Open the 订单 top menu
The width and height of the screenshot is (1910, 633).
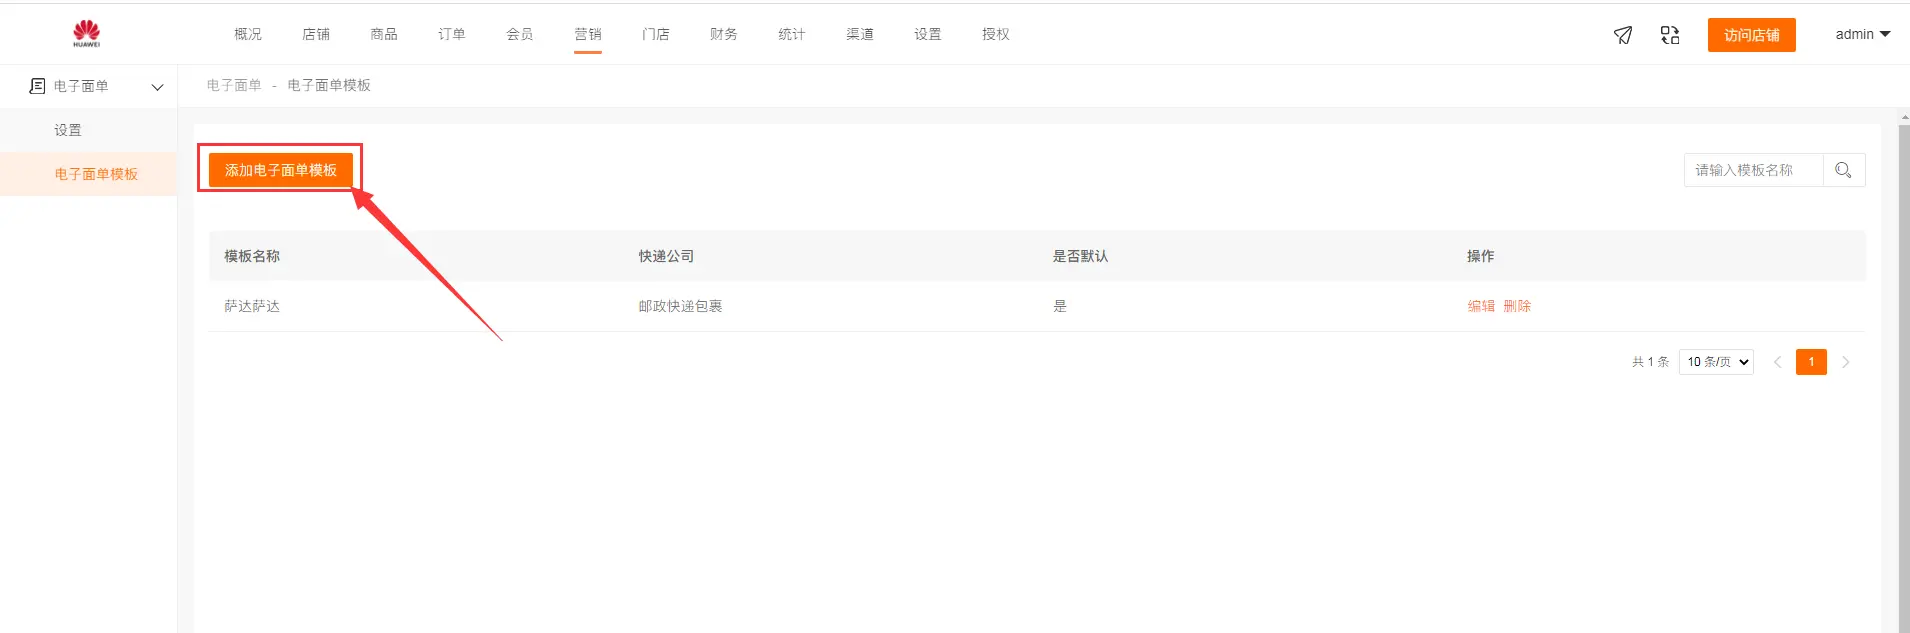point(452,34)
